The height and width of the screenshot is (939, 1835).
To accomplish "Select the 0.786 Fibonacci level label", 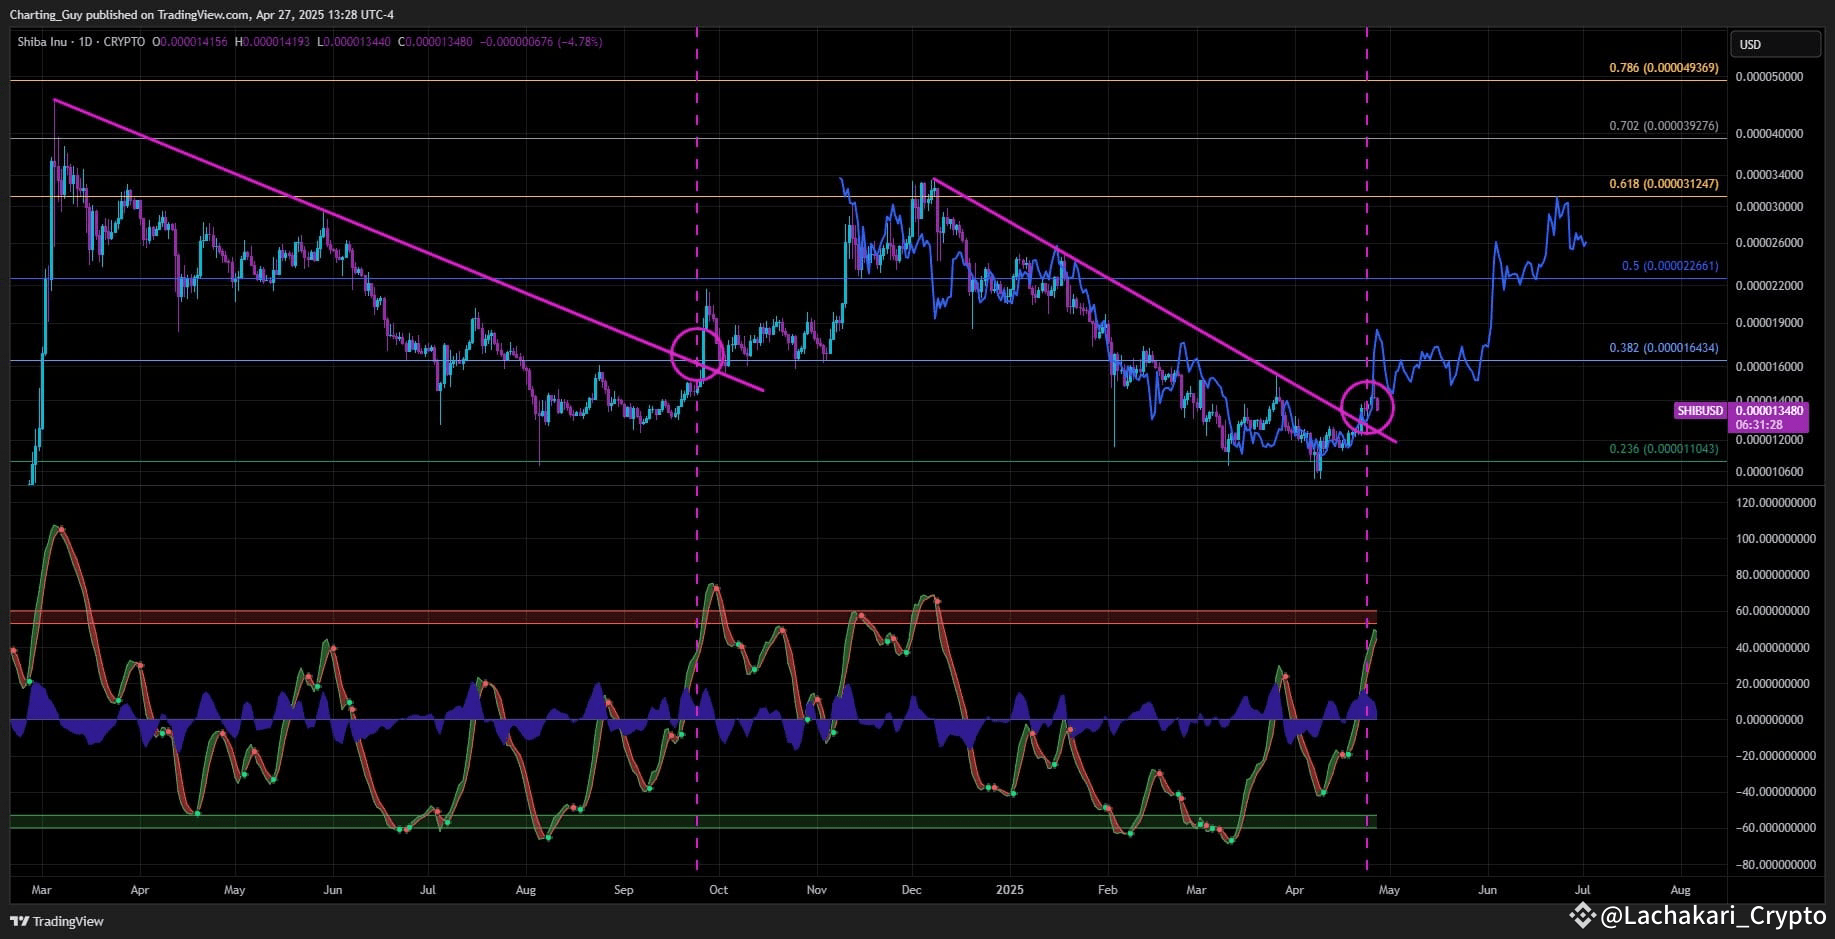I will click(1663, 68).
